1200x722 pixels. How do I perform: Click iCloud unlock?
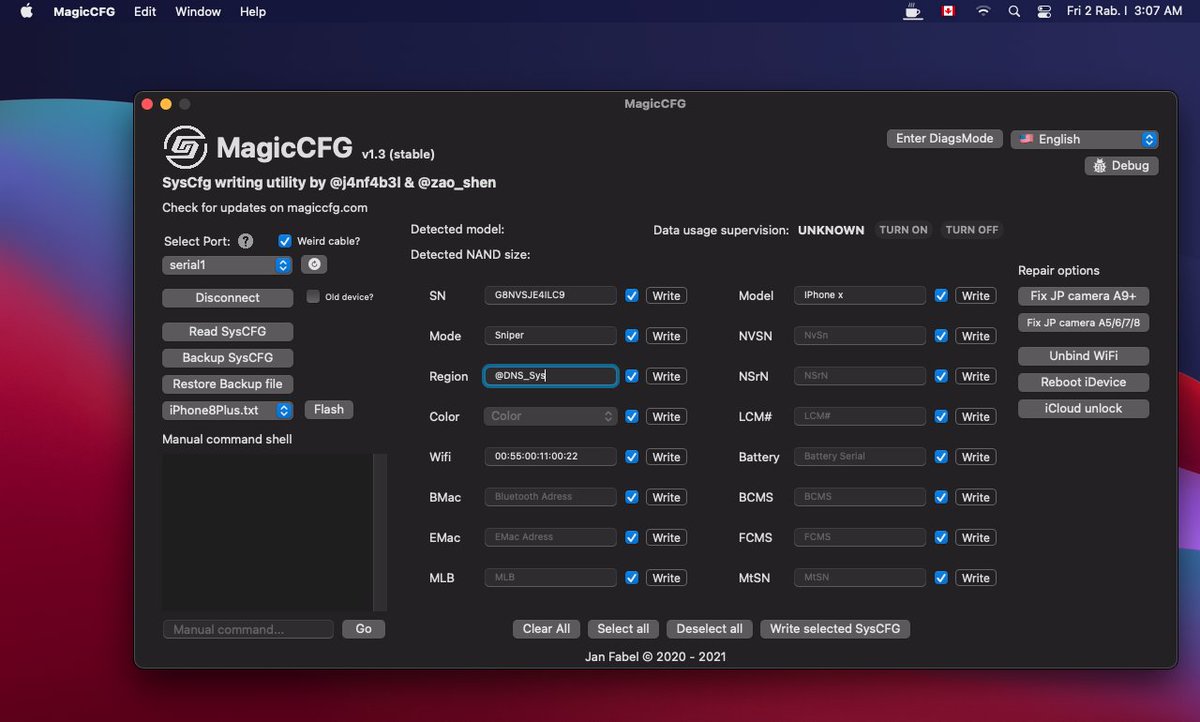tap(1084, 409)
